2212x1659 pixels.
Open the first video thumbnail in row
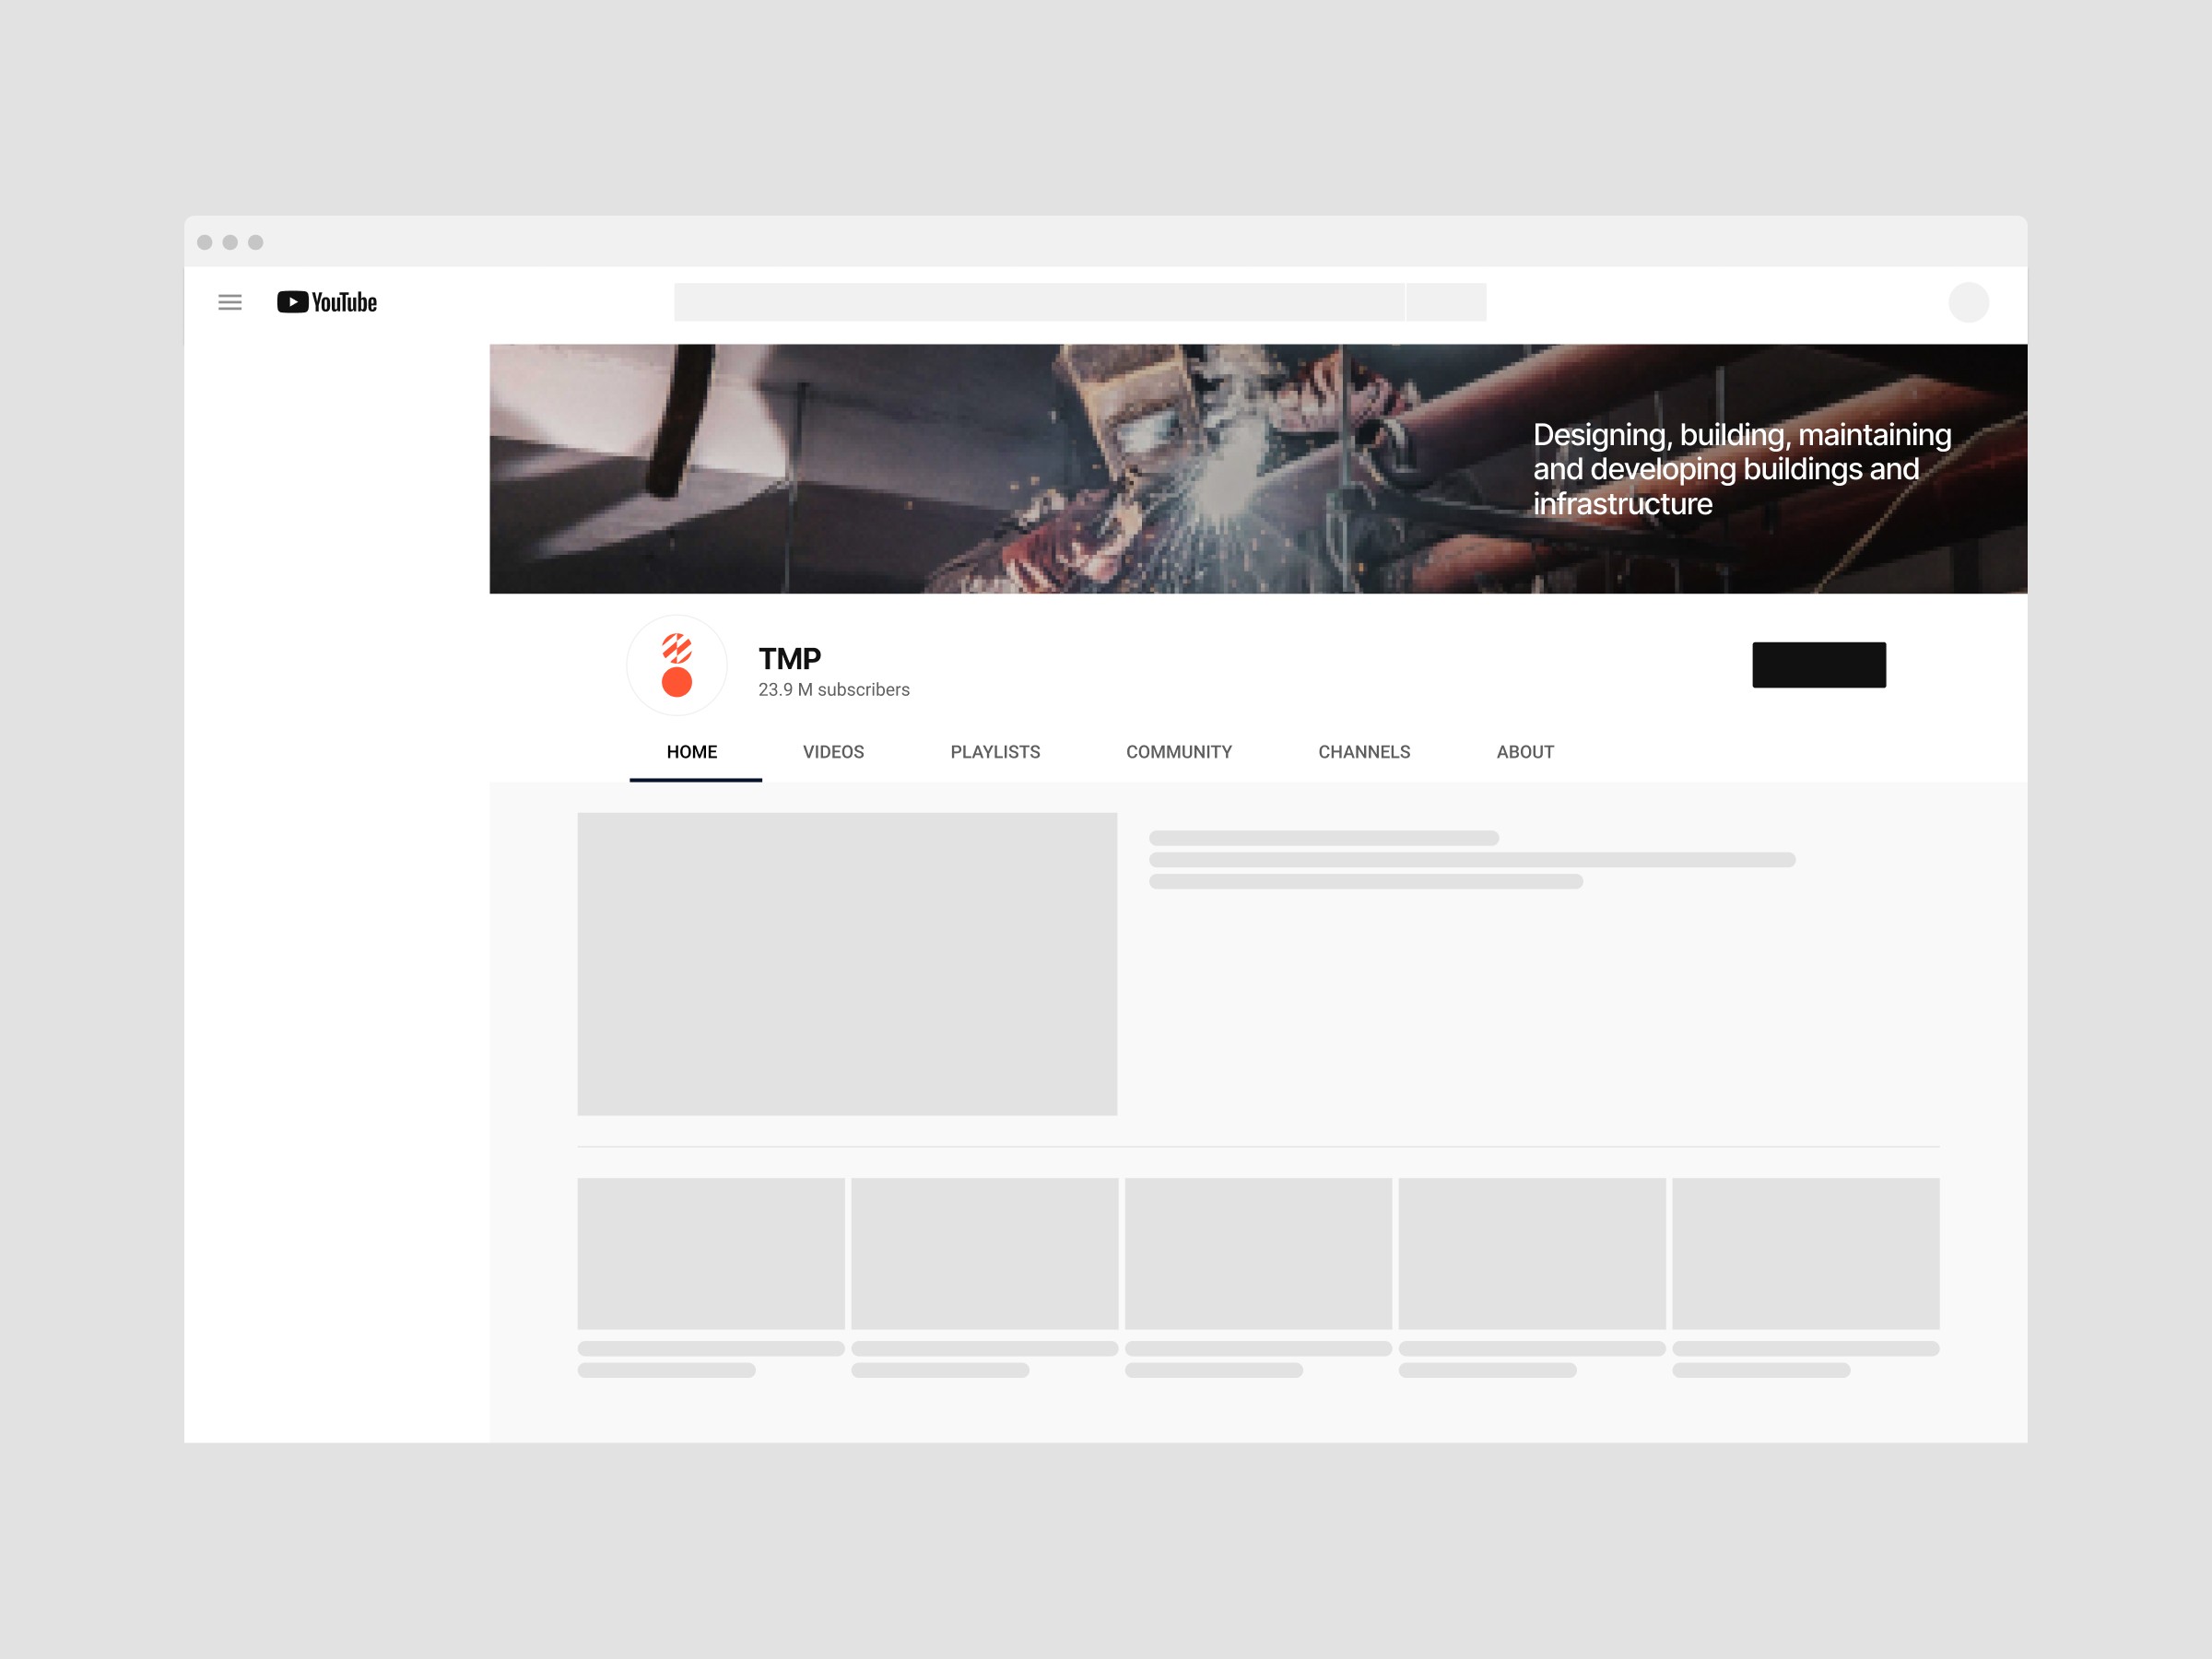click(x=711, y=1253)
